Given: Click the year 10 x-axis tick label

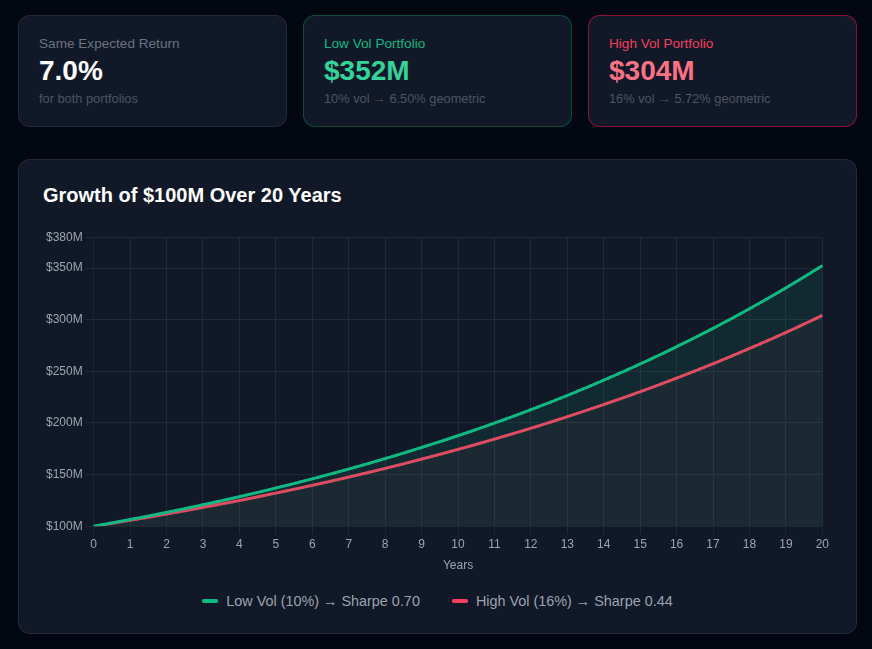Looking at the screenshot, I should (x=458, y=544).
